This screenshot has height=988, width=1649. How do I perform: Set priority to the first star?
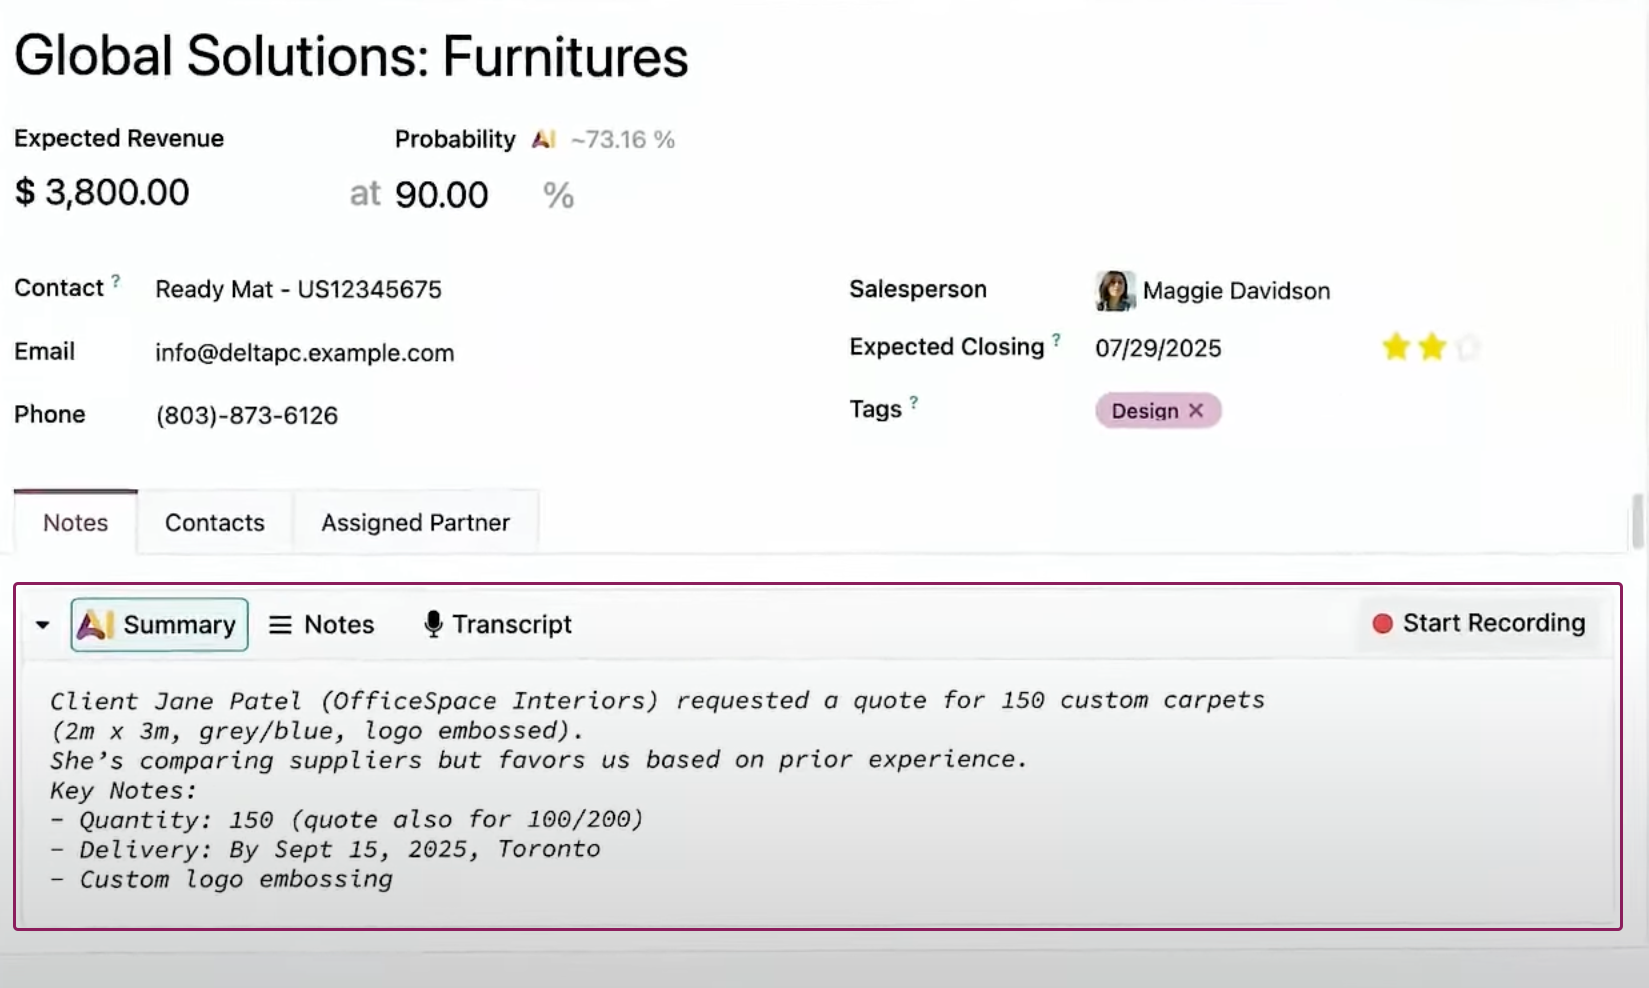pyautogui.click(x=1396, y=347)
